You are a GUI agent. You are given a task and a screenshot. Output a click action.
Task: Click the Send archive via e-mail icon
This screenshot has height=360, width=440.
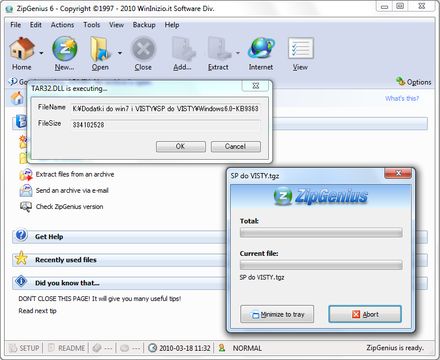pyautogui.click(x=26, y=191)
